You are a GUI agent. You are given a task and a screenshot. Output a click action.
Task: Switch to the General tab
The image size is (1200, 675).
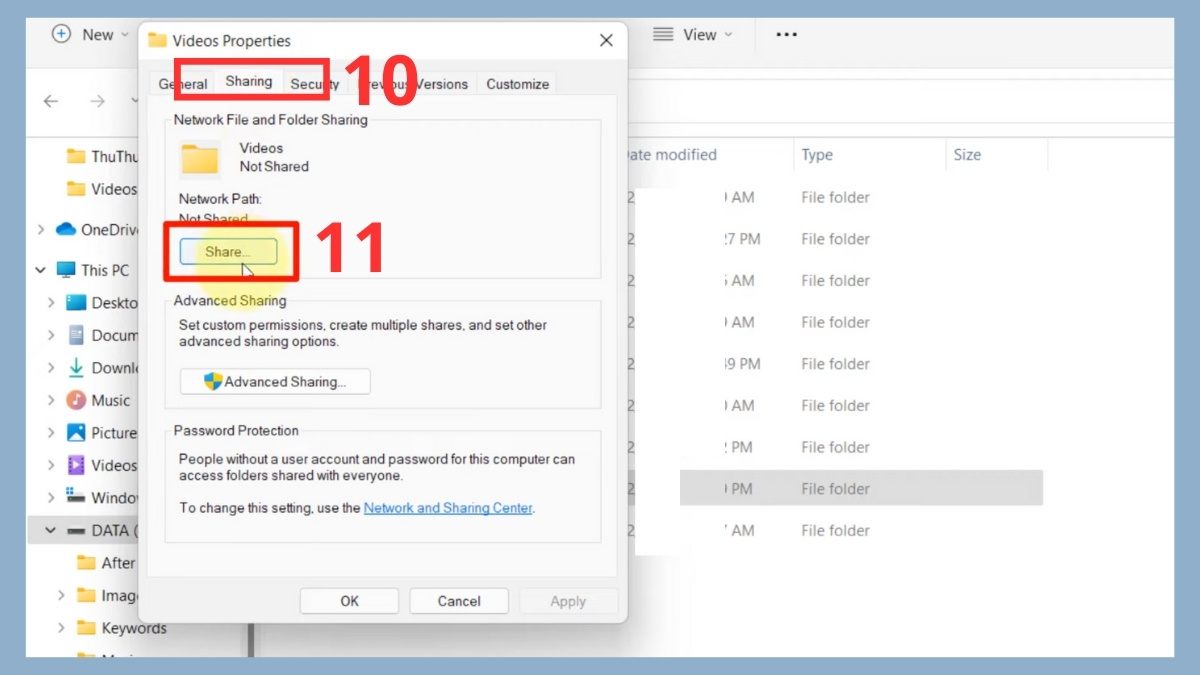tap(183, 84)
